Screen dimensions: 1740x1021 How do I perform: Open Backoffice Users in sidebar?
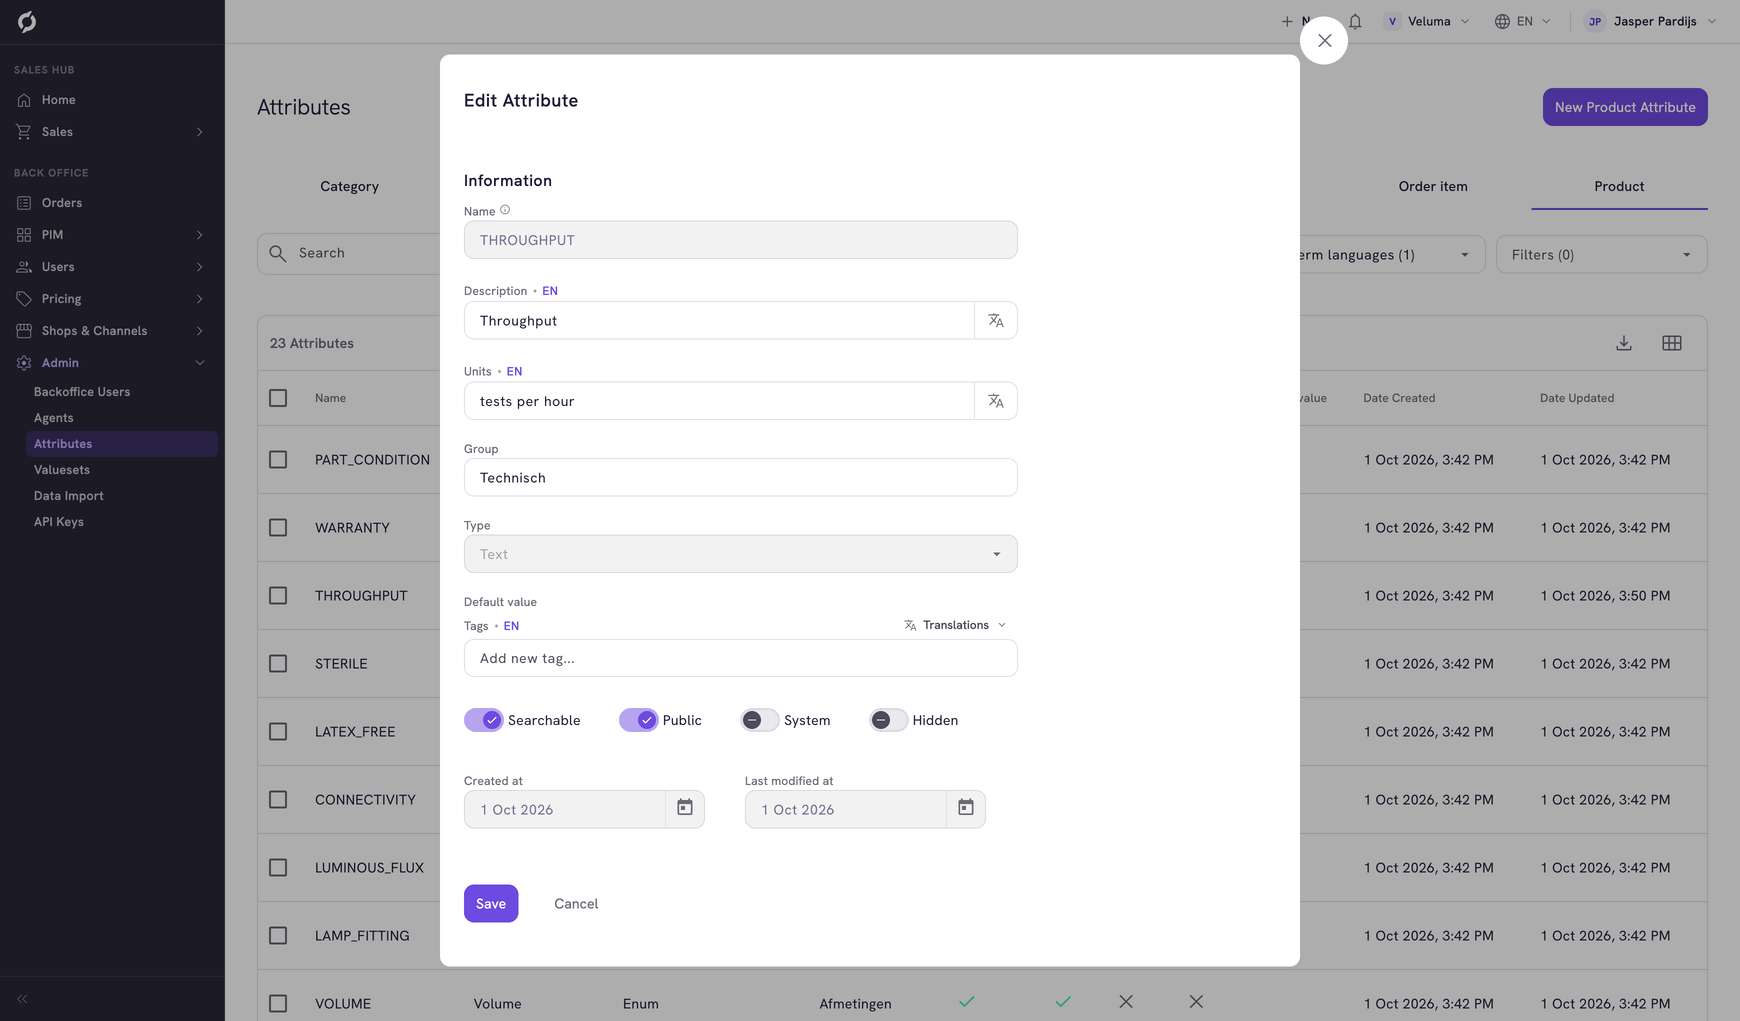(x=82, y=392)
